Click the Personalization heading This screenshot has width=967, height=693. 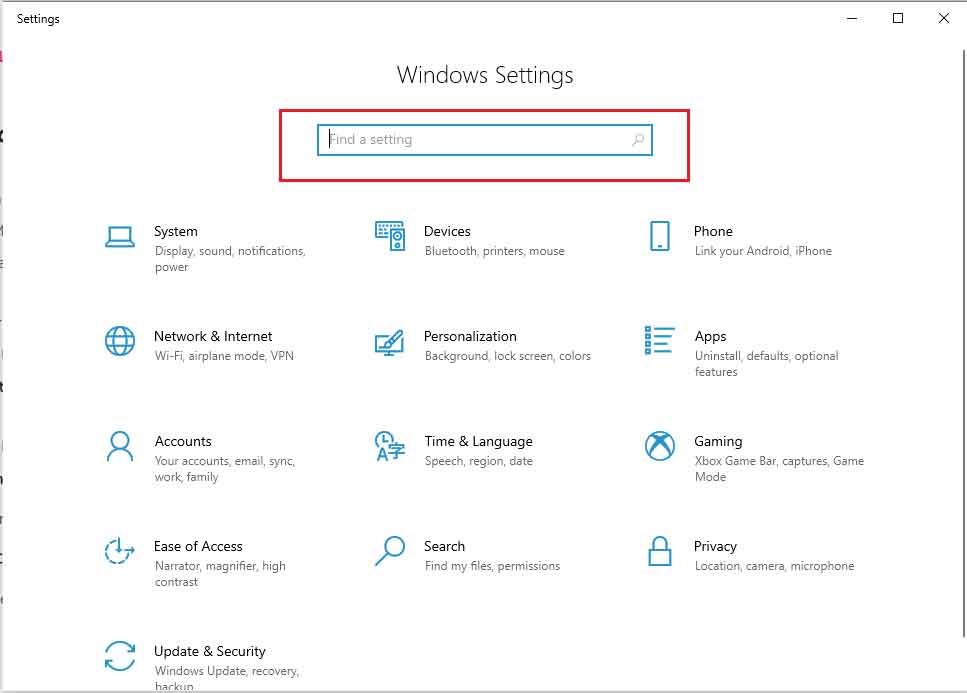pos(470,336)
